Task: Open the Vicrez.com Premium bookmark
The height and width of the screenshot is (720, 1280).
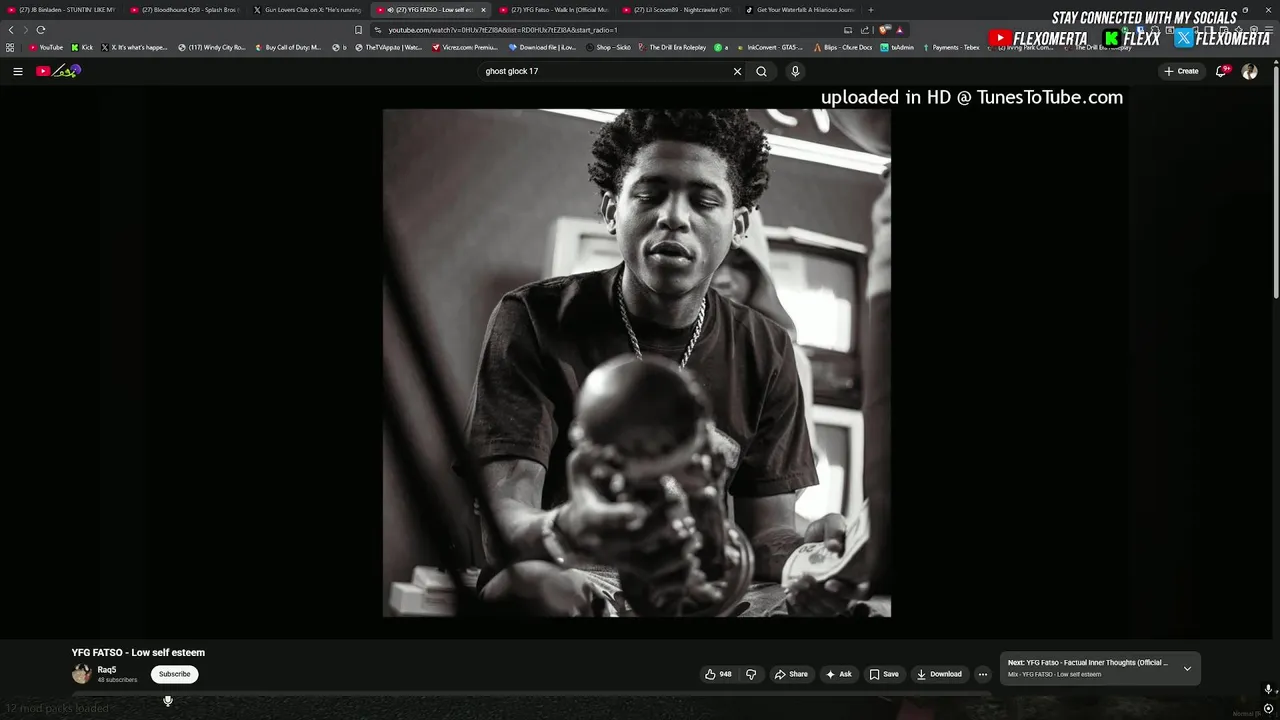Action: click(464, 47)
